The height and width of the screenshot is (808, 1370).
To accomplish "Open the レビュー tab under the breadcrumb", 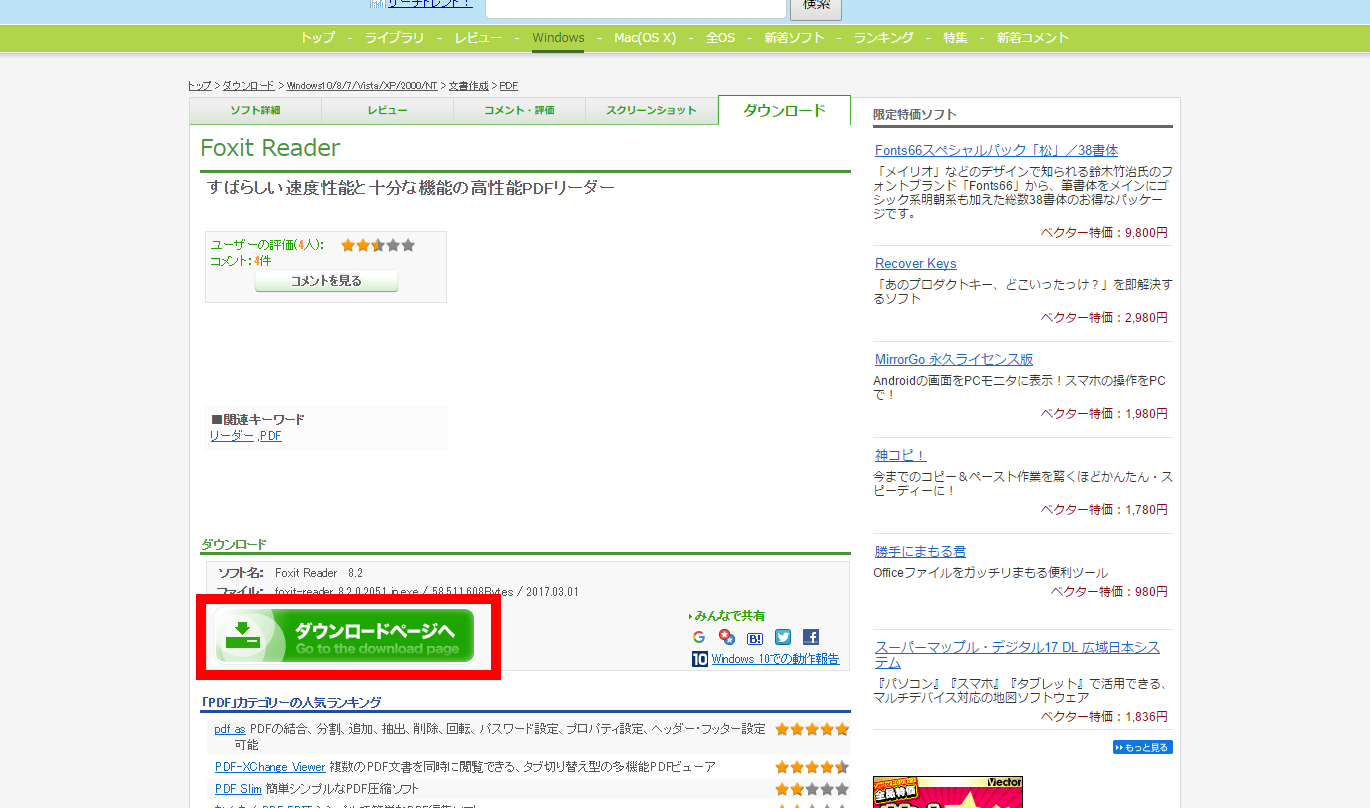I will (387, 111).
